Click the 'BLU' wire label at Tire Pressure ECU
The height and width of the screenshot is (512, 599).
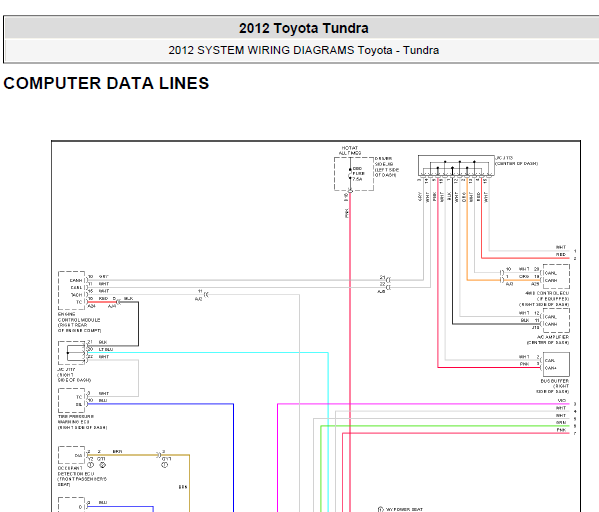[103, 400]
